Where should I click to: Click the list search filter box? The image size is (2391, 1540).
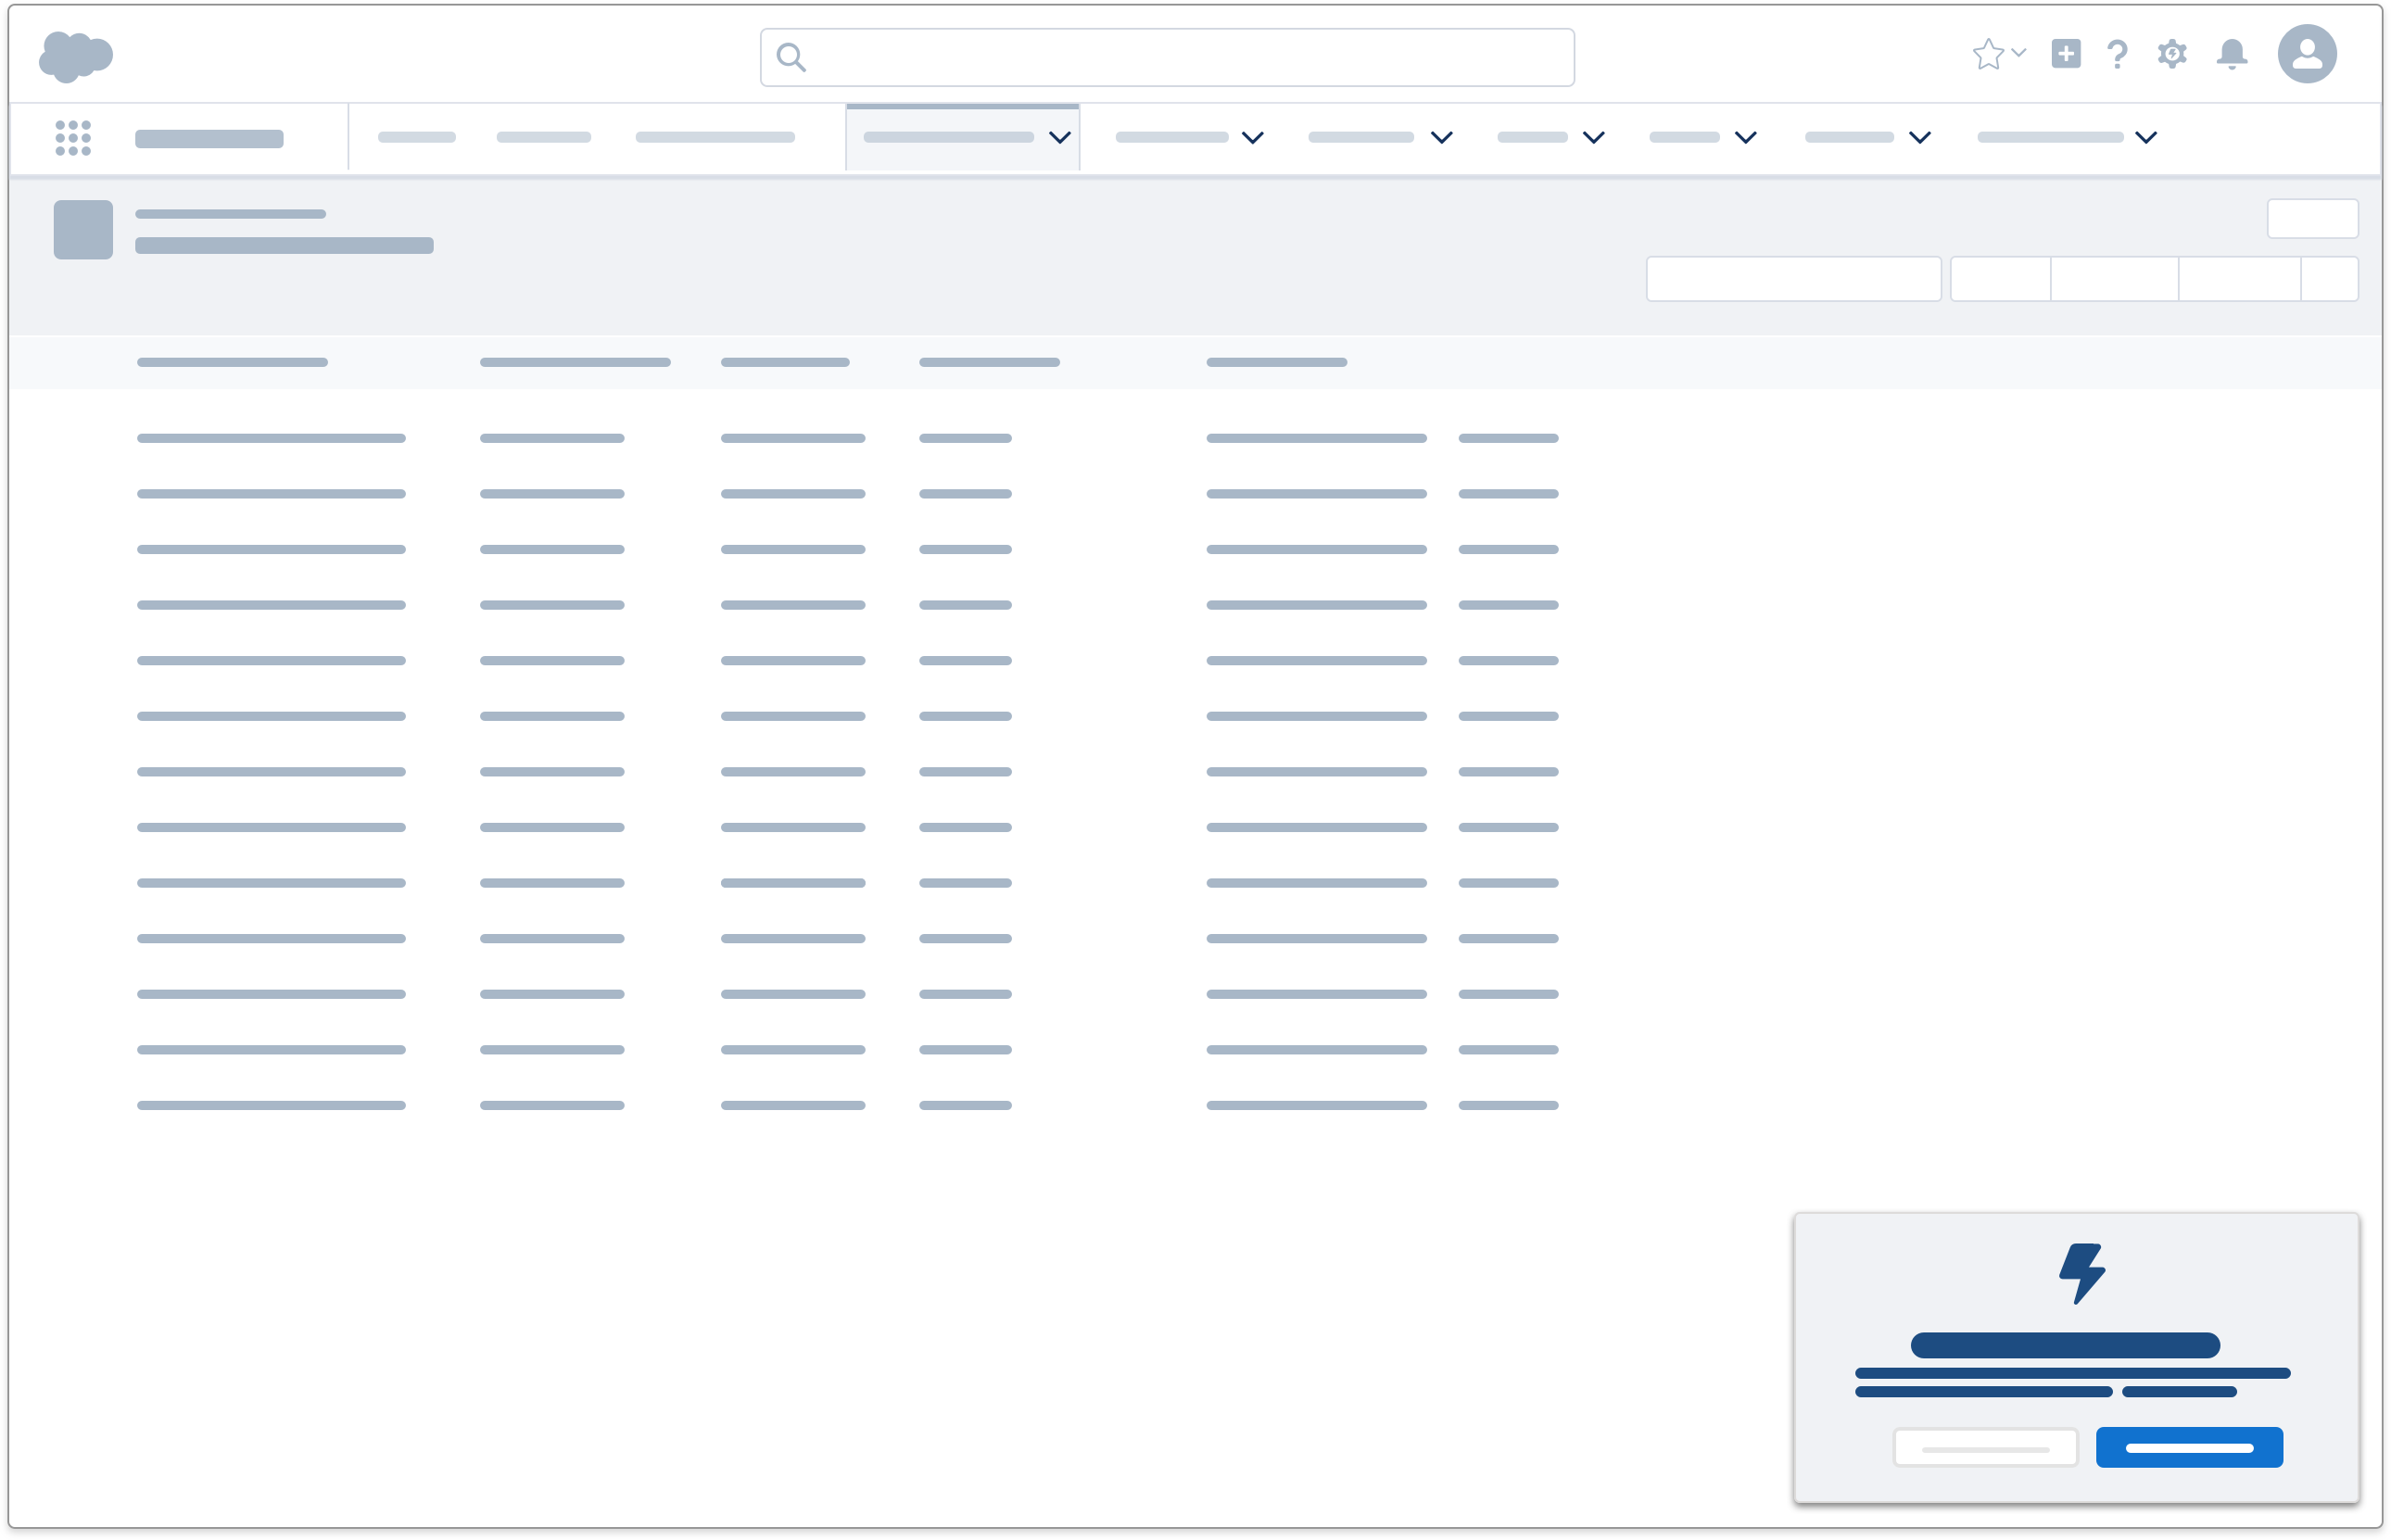pos(1793,278)
